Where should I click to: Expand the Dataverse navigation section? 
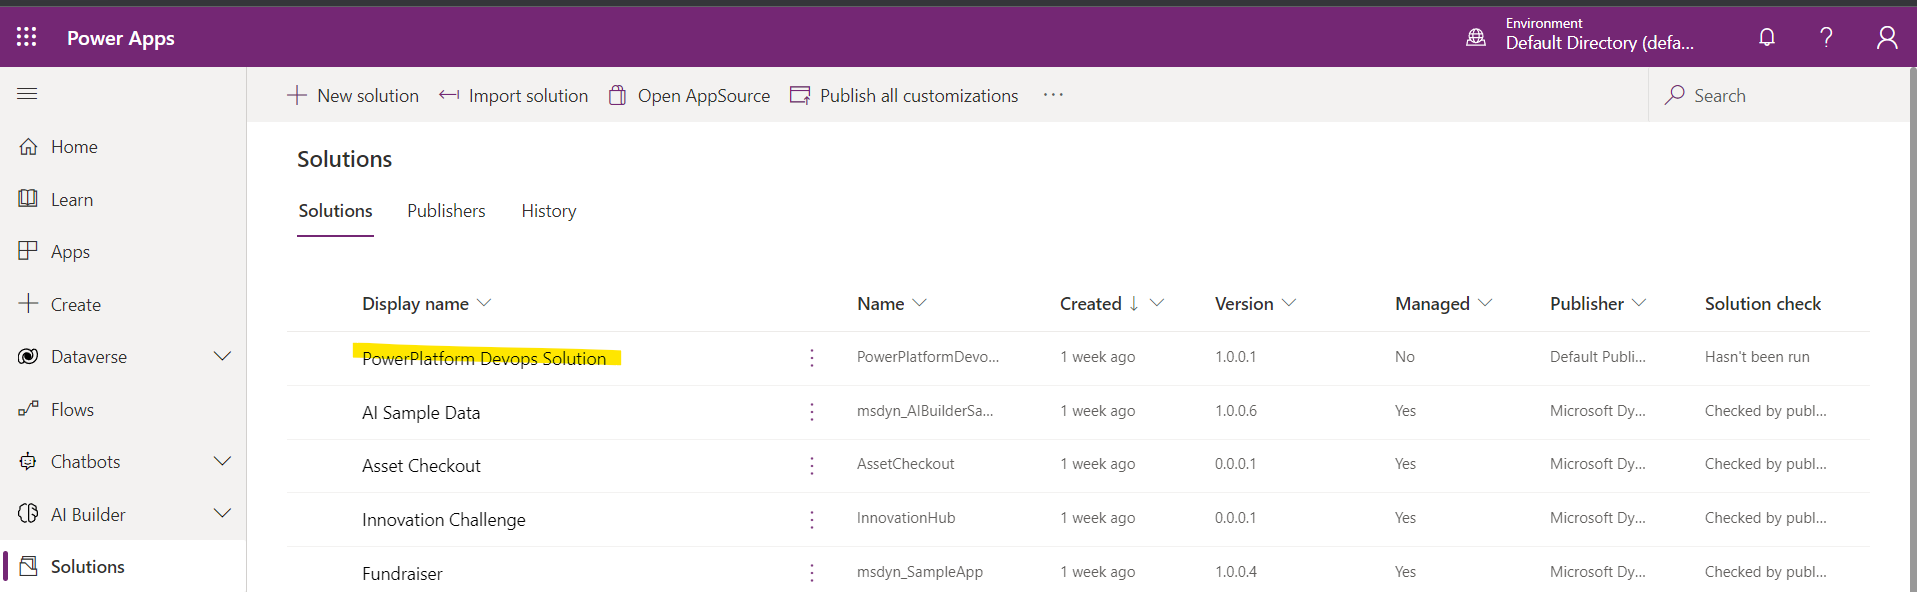[222, 357]
